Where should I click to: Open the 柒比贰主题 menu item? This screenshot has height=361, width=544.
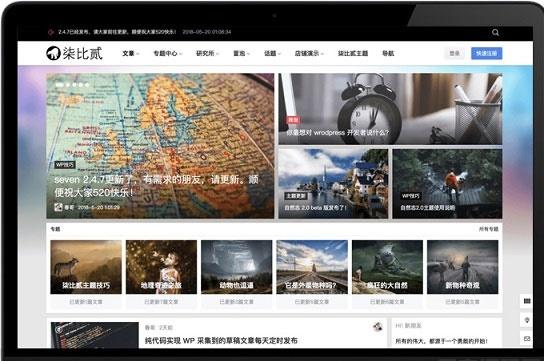click(353, 53)
